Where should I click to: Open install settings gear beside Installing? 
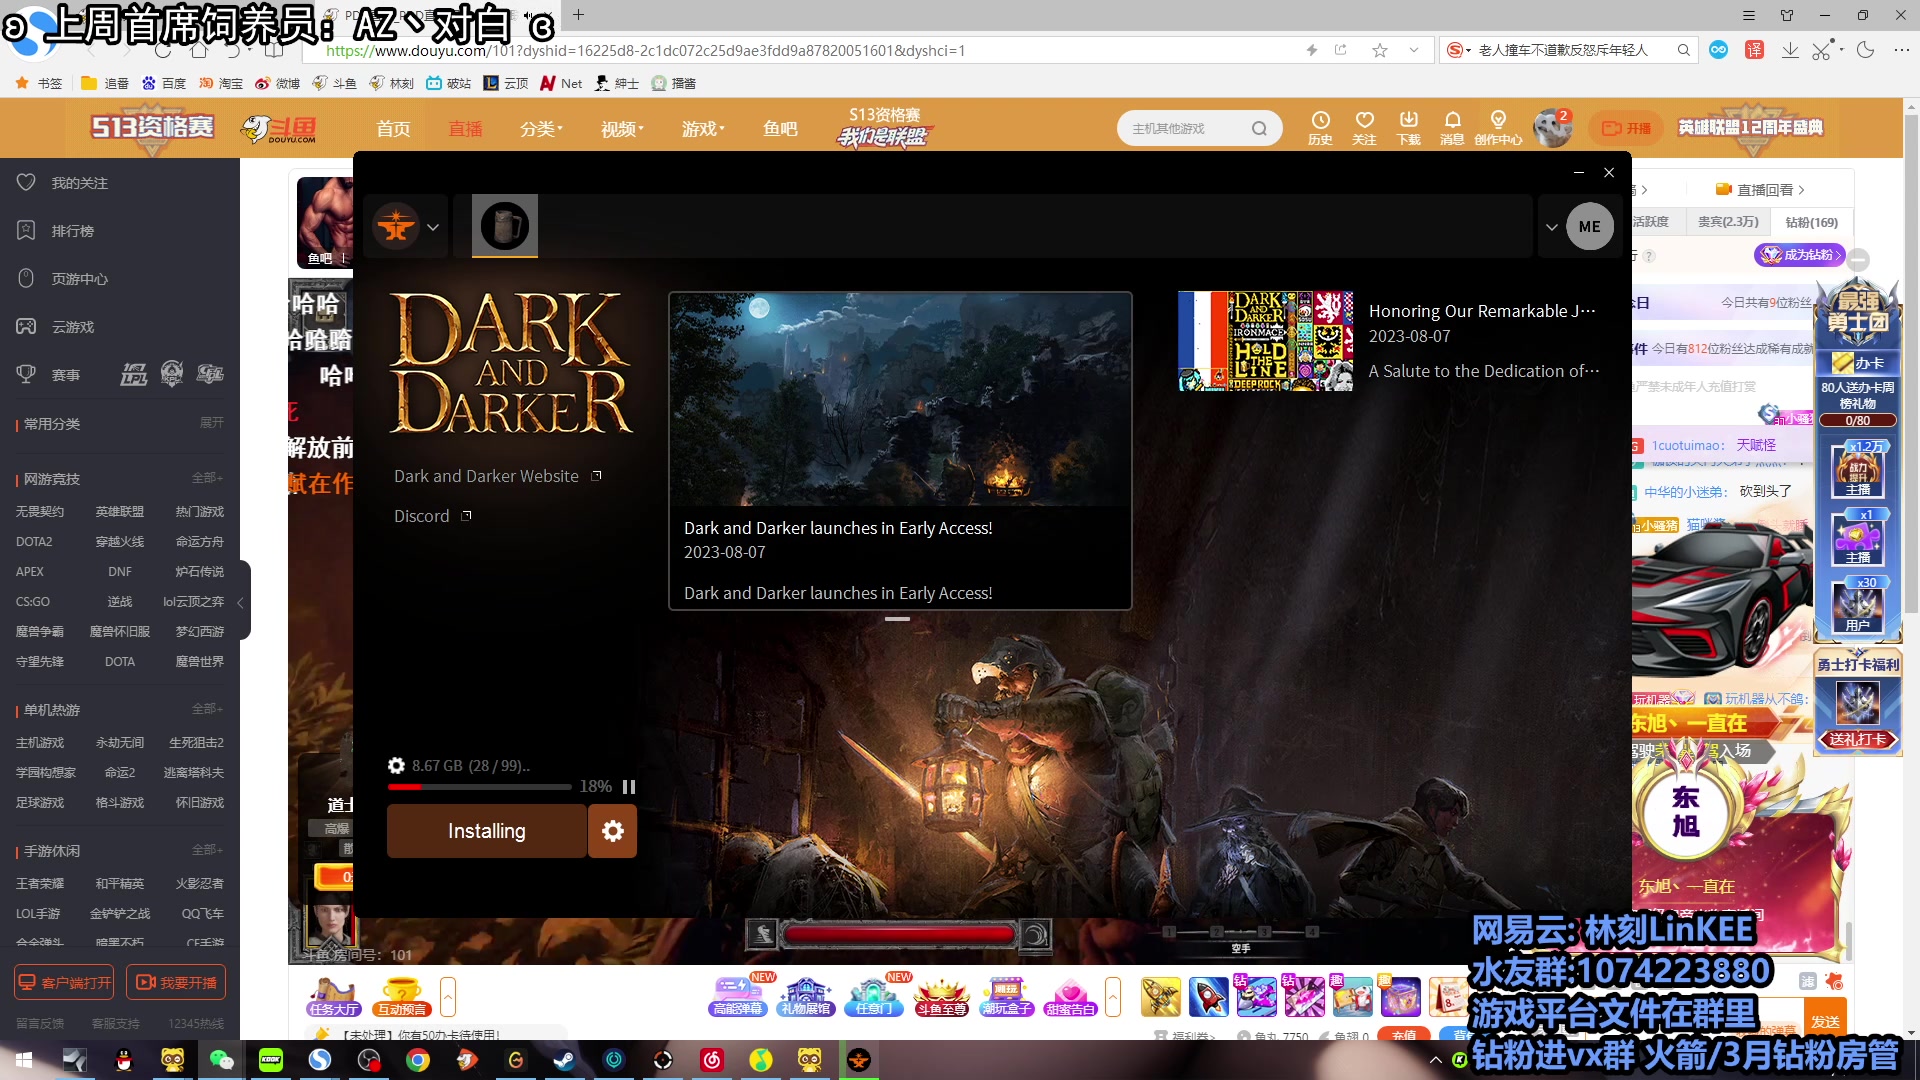[x=613, y=831]
